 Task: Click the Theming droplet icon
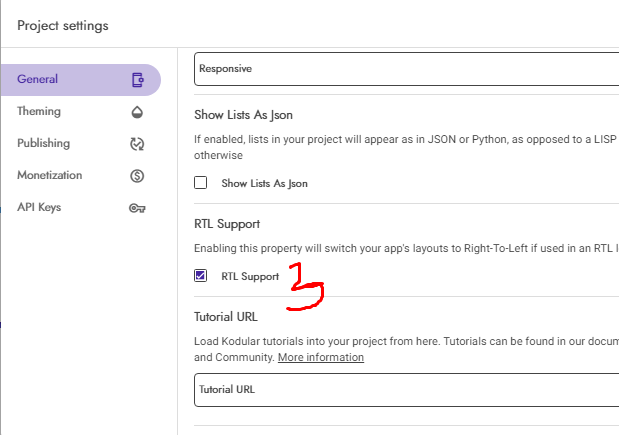click(x=138, y=112)
